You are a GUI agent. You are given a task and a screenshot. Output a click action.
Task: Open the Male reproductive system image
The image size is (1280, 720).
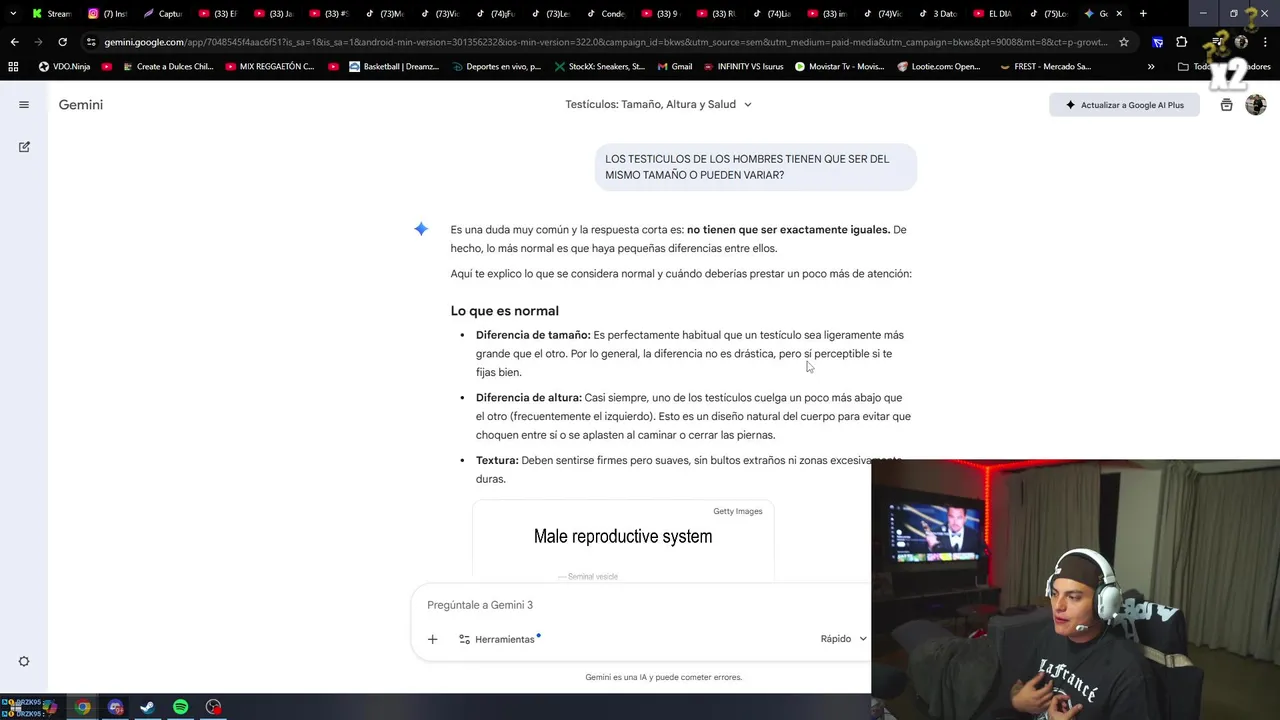623,540
